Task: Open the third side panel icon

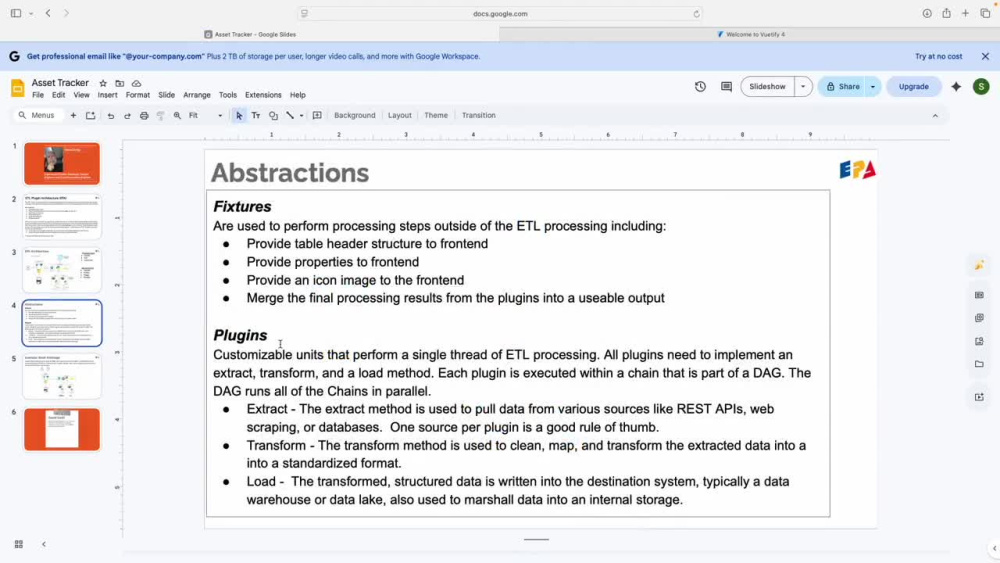Action: 979,318
